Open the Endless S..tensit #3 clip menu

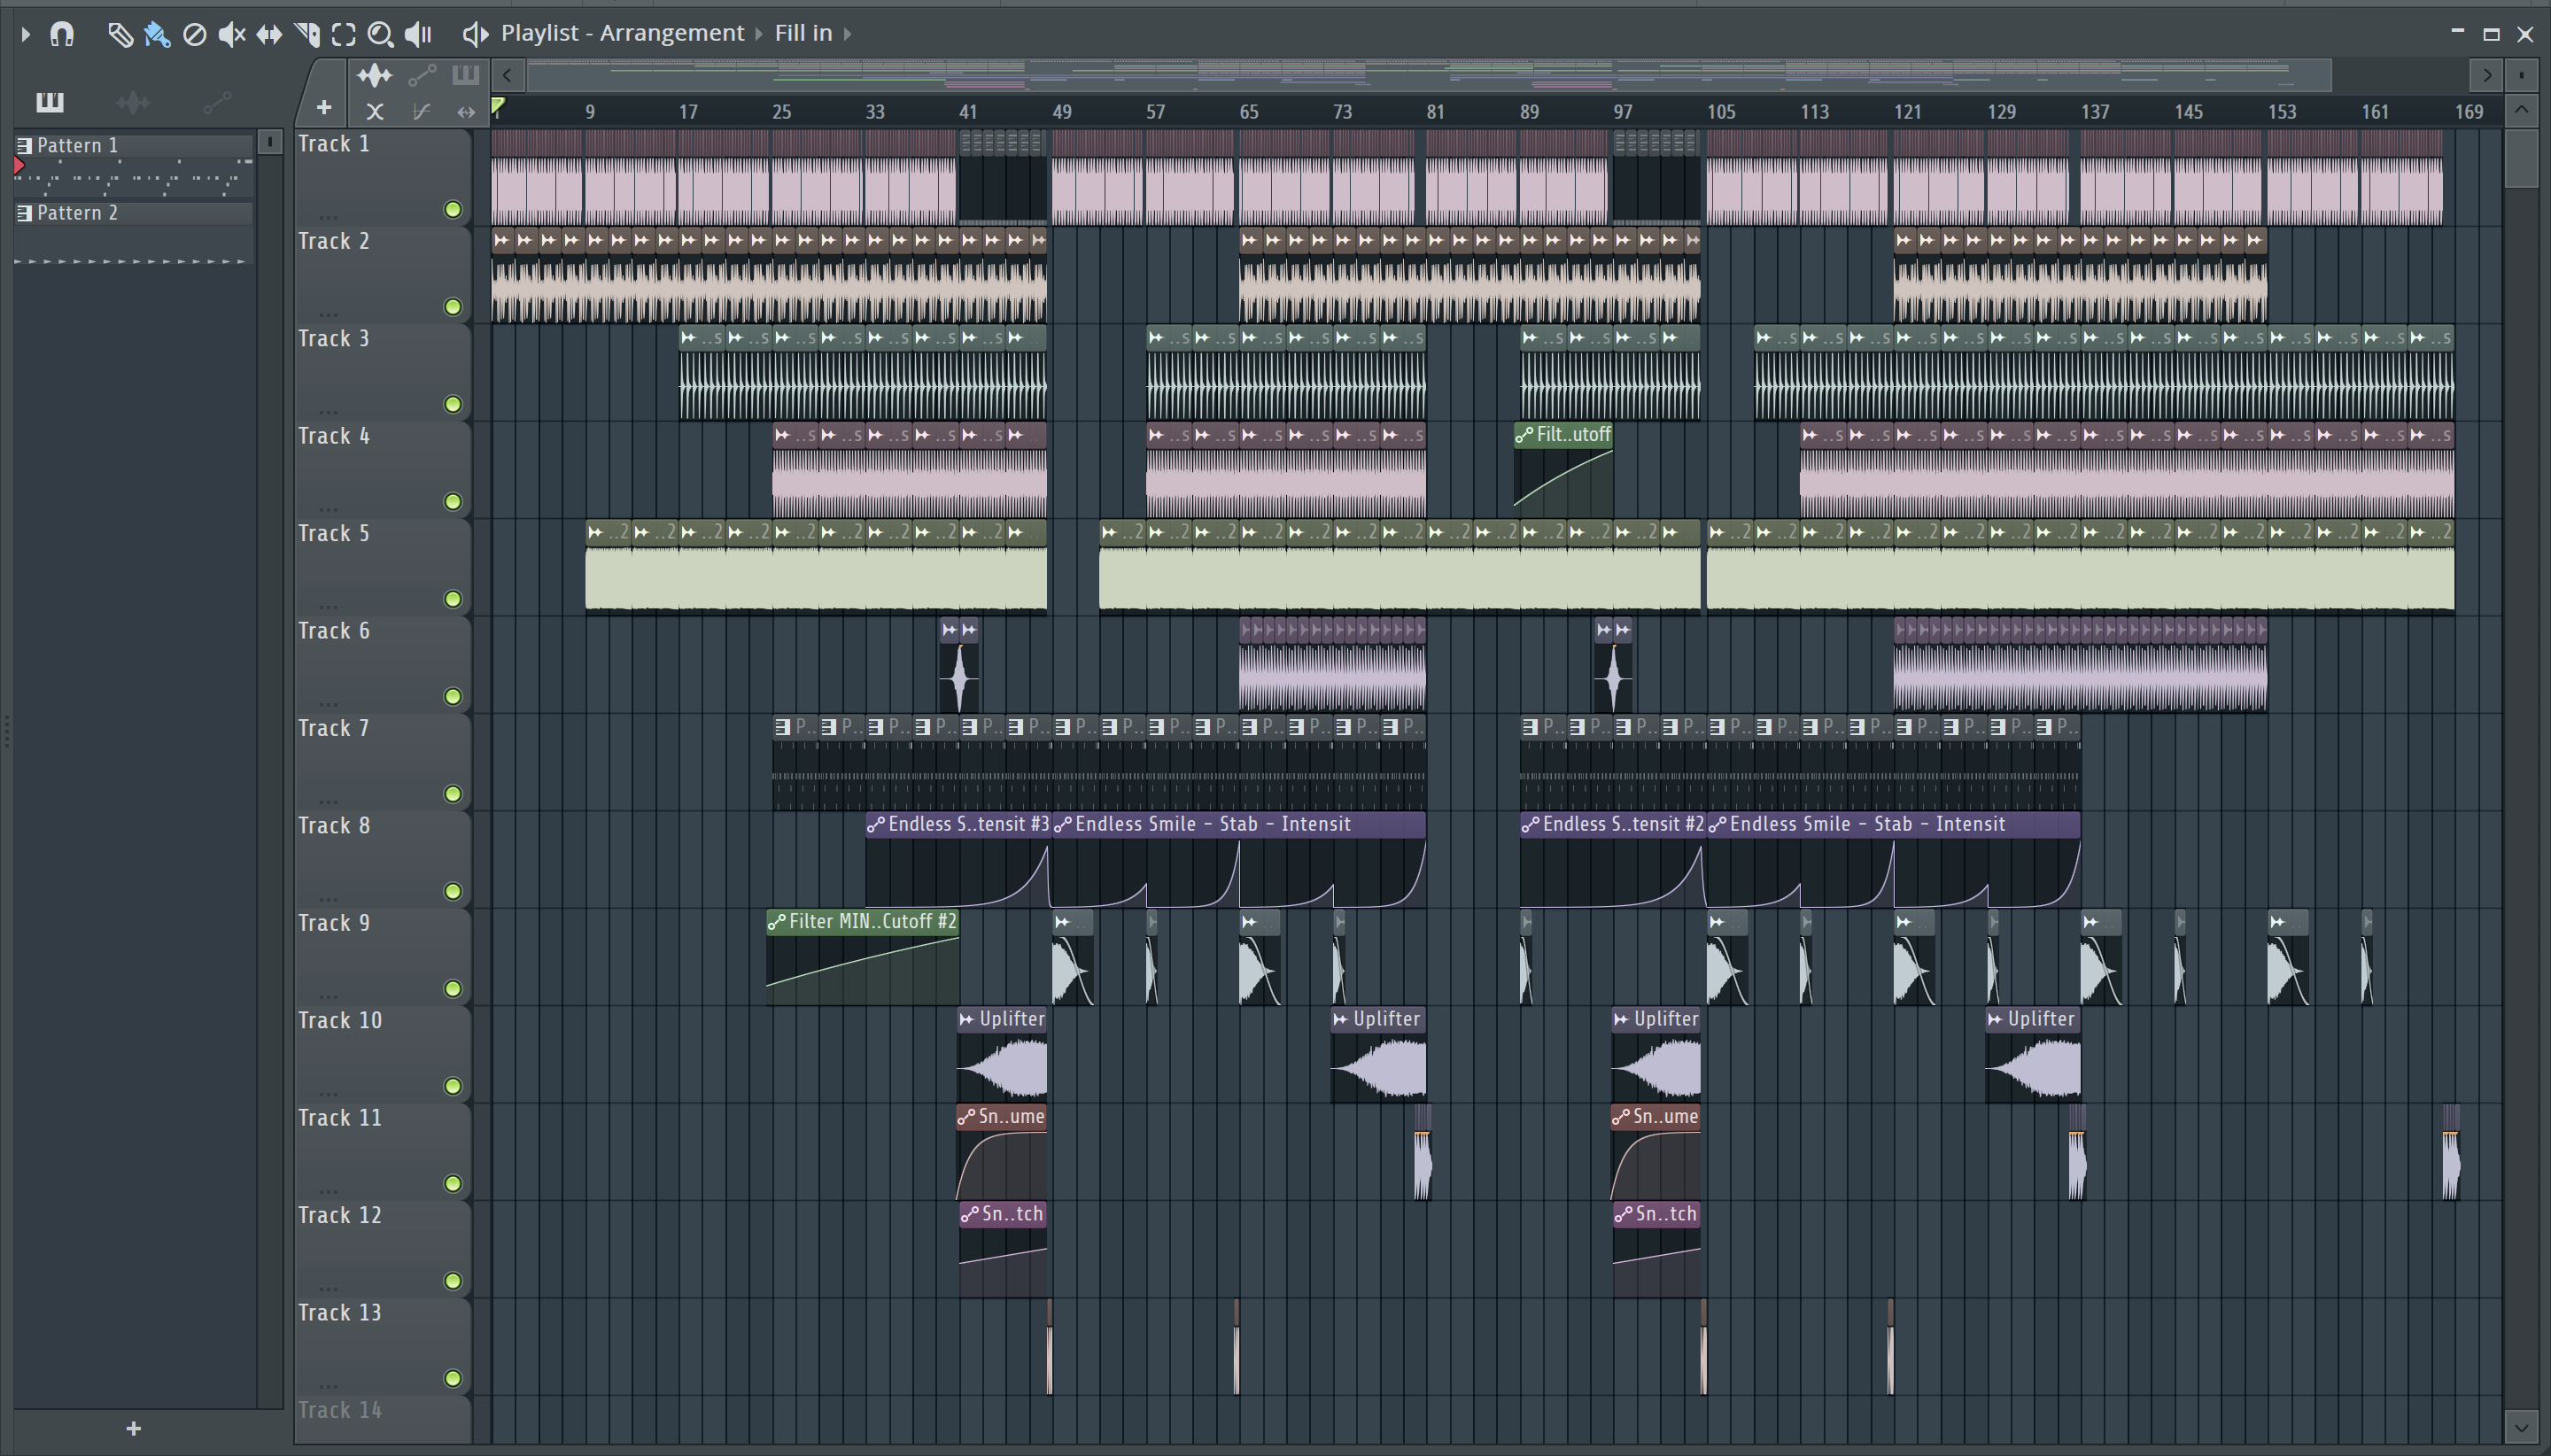(x=876, y=825)
